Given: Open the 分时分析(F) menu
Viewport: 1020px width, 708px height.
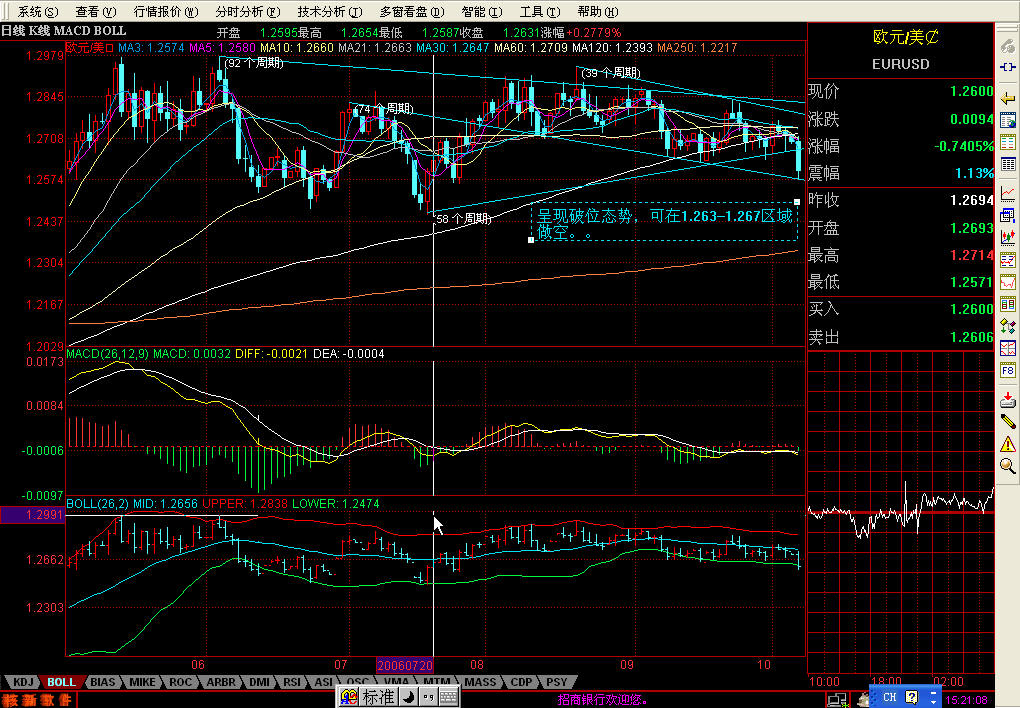Looking at the screenshot, I should tap(248, 12).
